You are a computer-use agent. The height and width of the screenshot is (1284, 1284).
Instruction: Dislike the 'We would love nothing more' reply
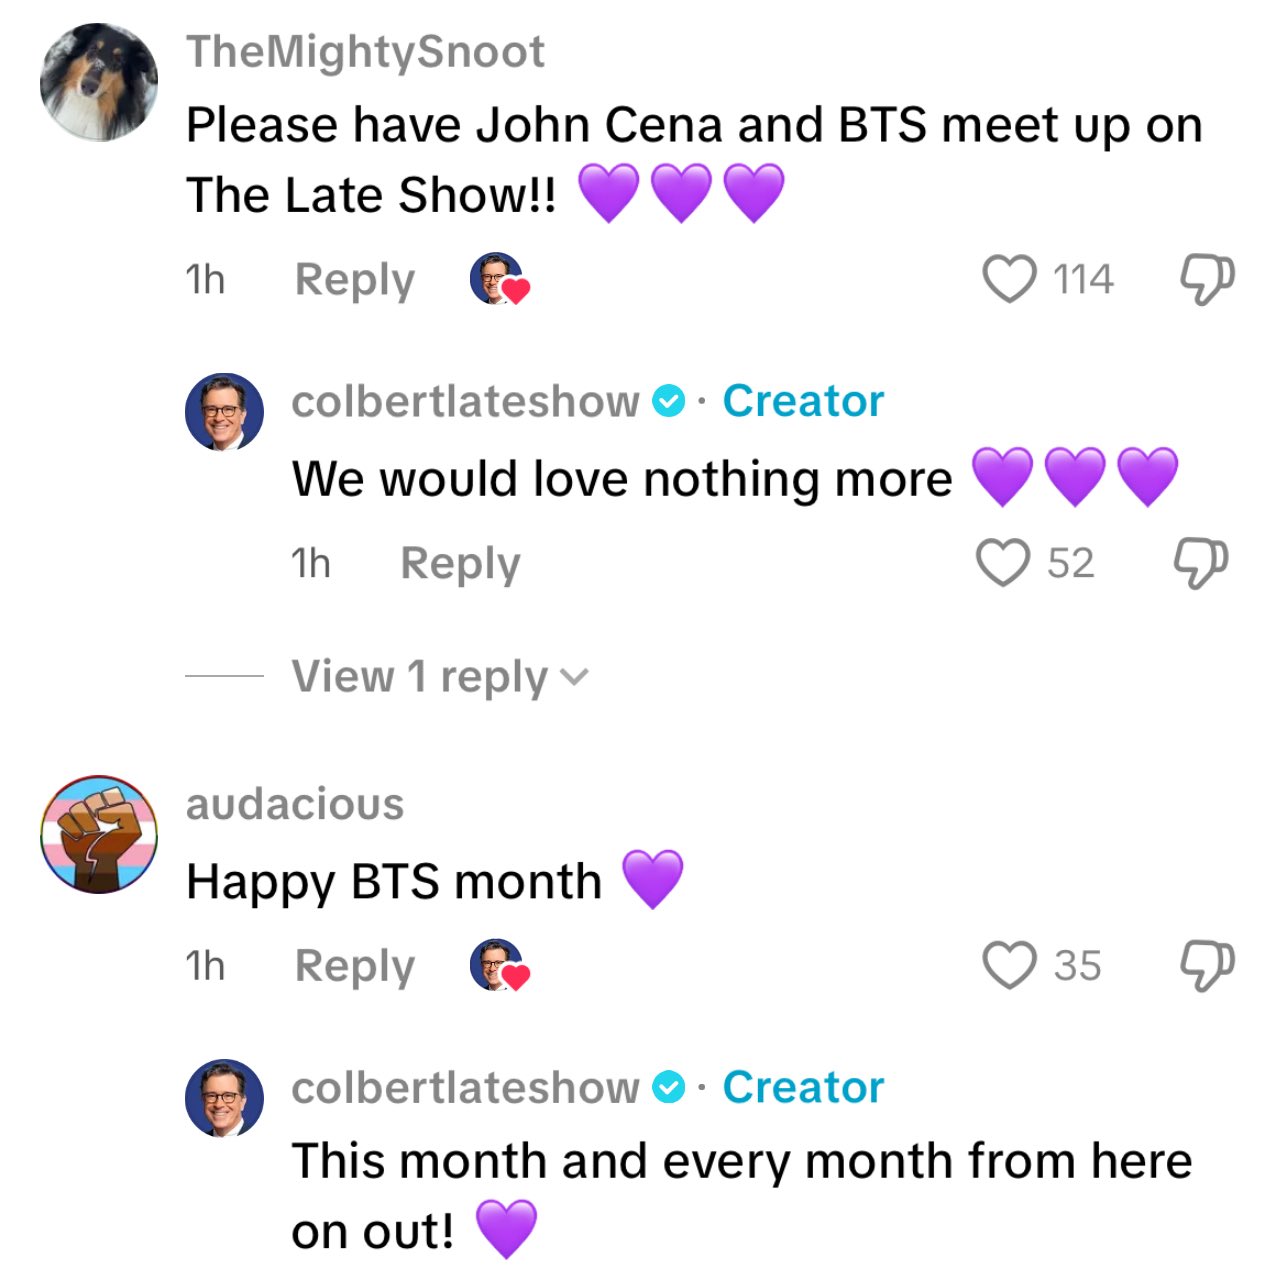point(1200,564)
